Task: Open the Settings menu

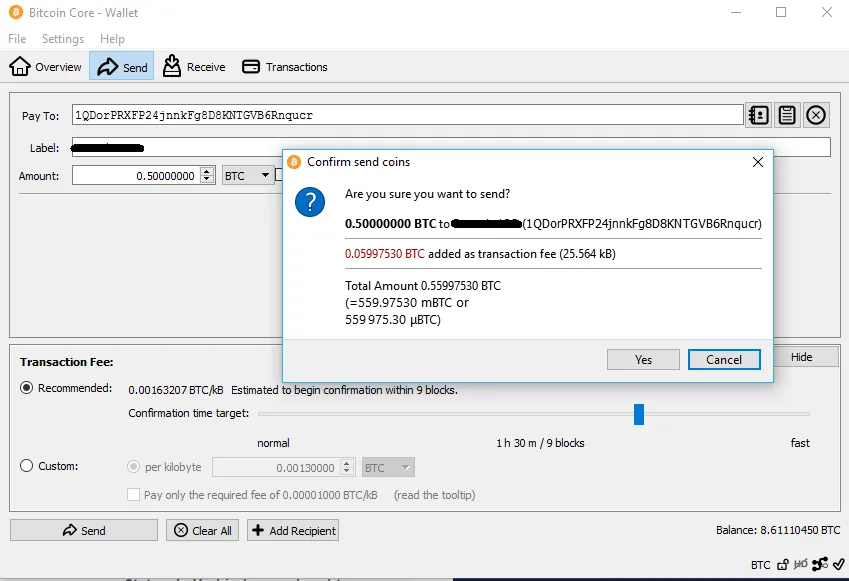Action: click(x=63, y=39)
